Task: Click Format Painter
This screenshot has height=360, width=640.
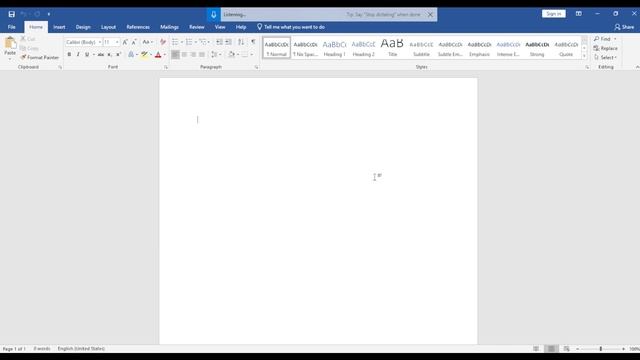Action: (x=40, y=58)
